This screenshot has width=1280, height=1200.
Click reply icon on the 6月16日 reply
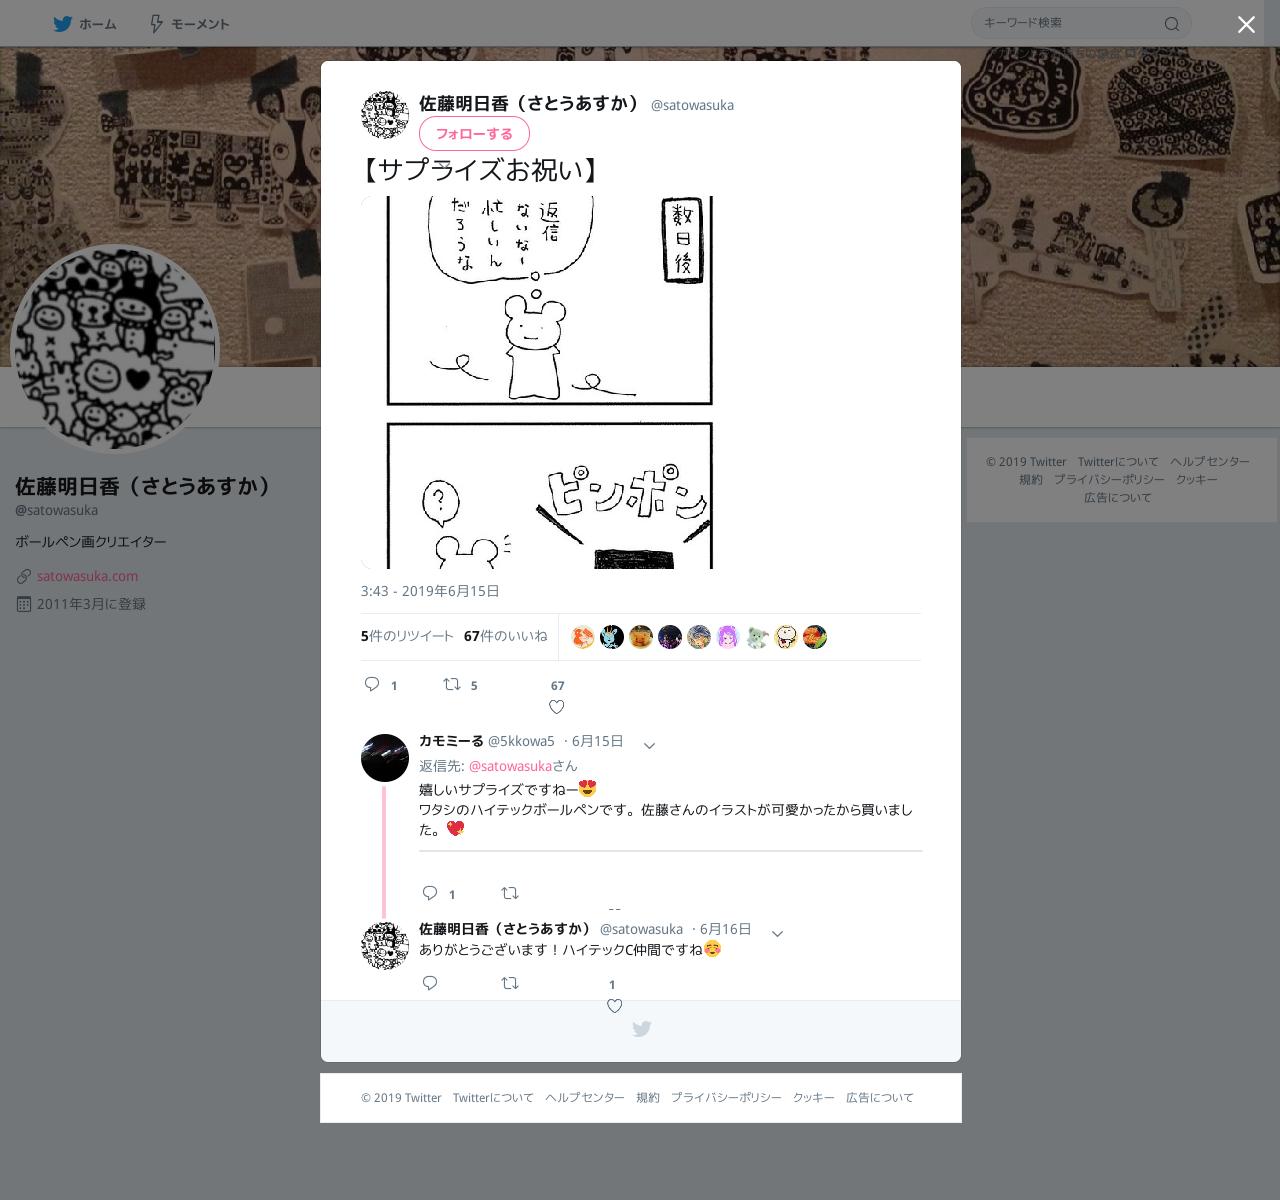[x=430, y=983]
